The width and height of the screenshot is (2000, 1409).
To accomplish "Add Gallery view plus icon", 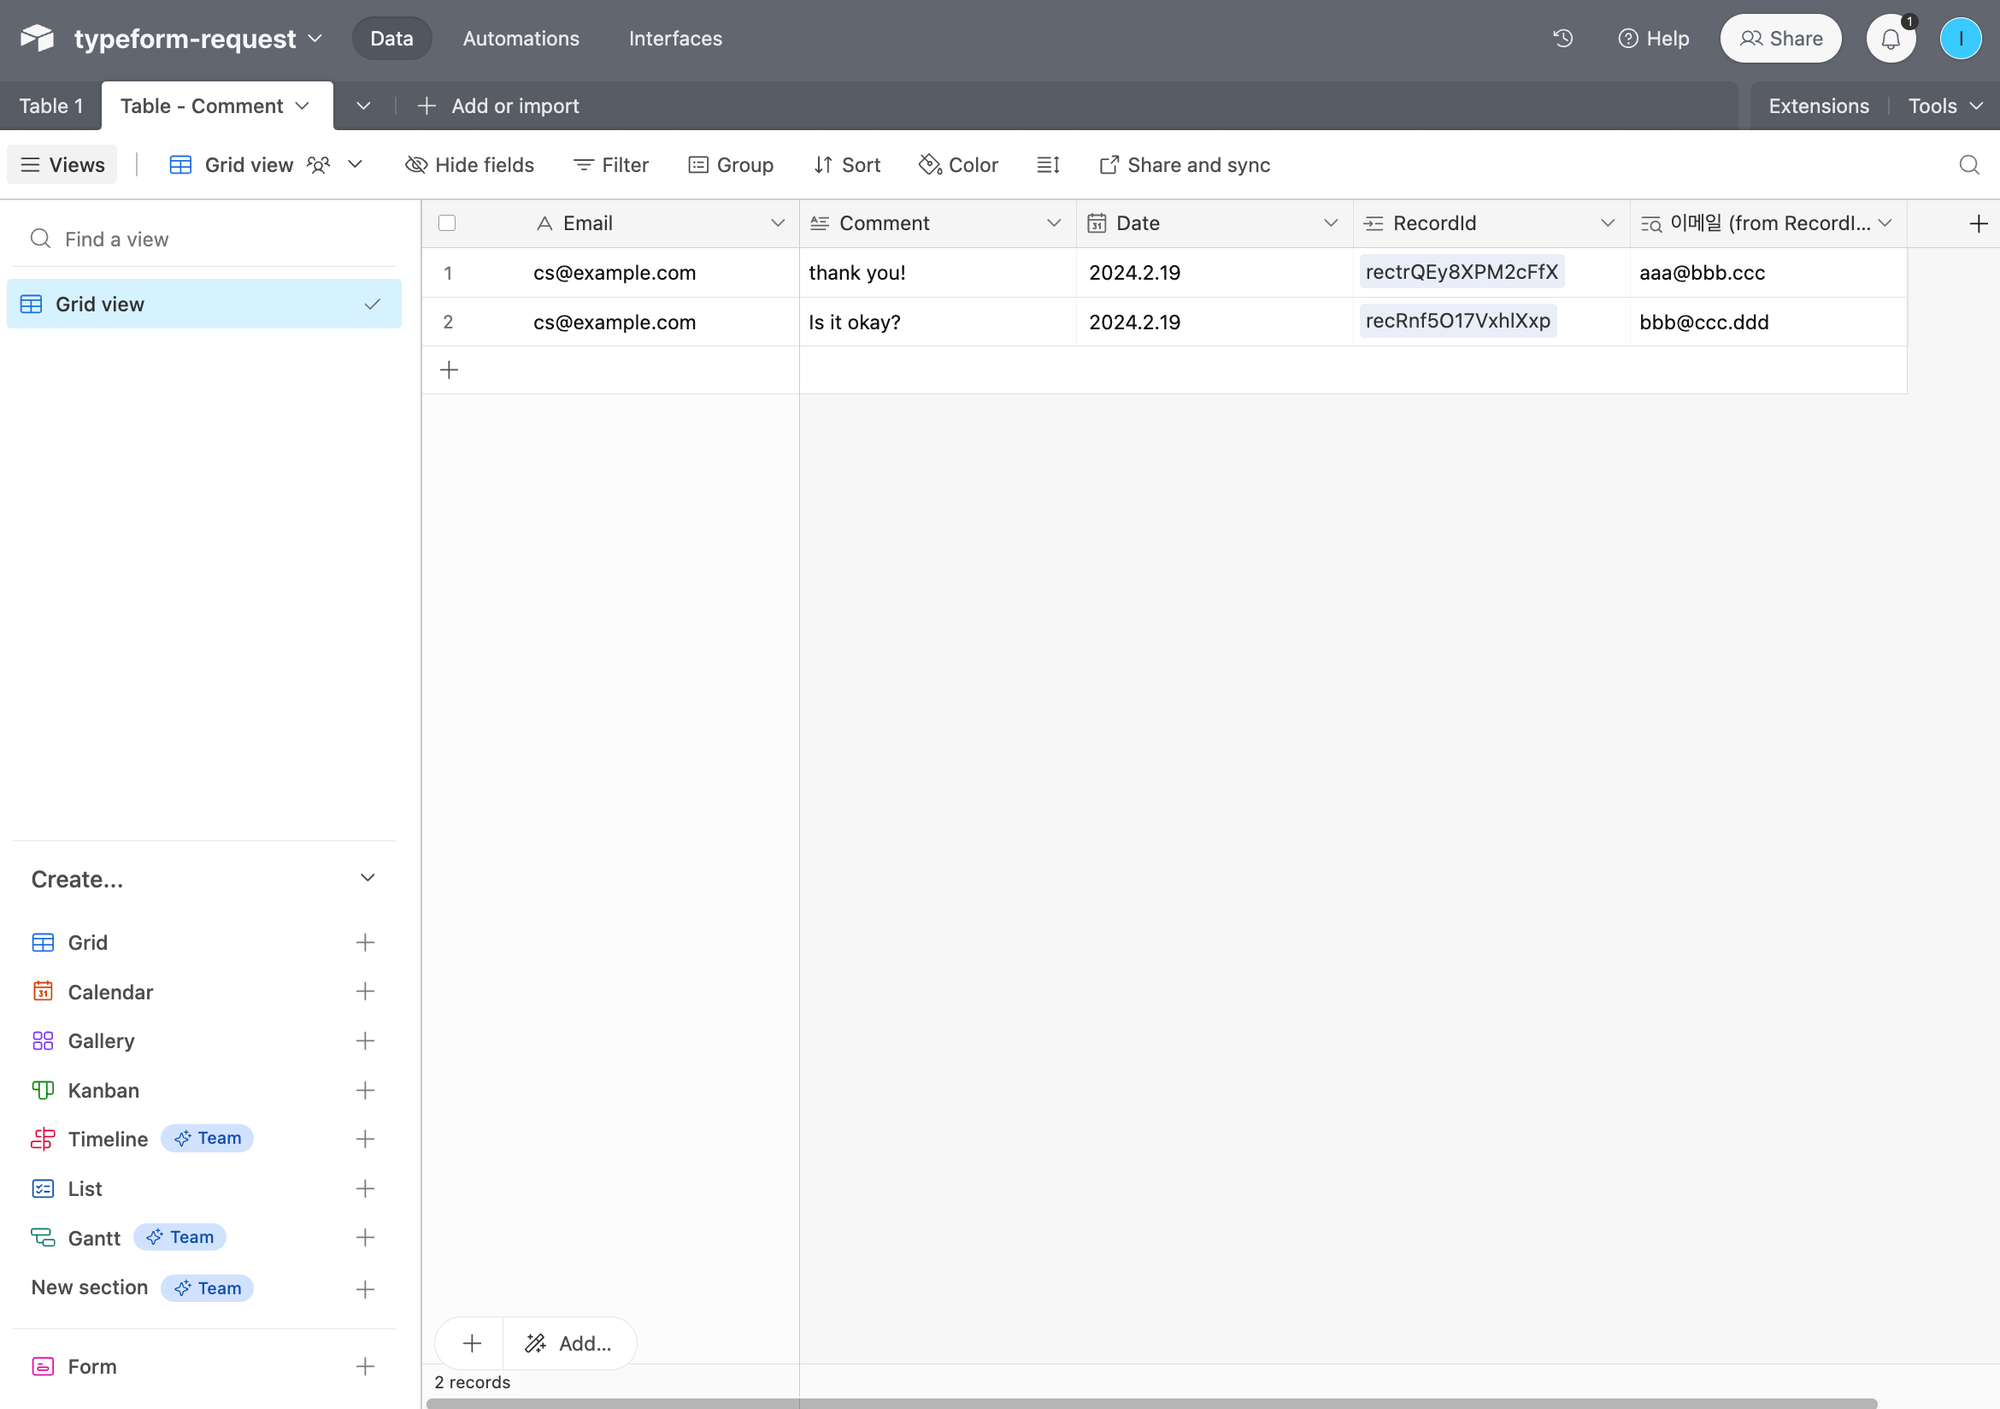I will pos(365,1041).
